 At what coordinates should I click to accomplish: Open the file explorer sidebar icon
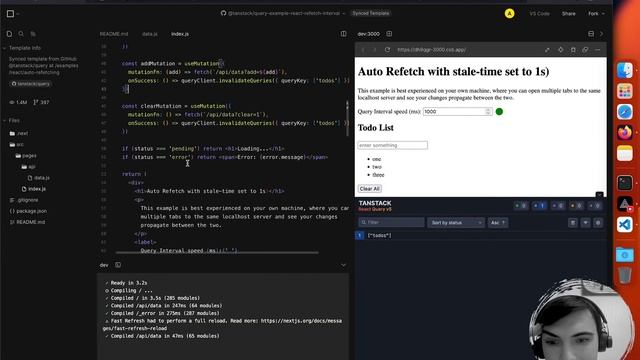click(x=9, y=34)
